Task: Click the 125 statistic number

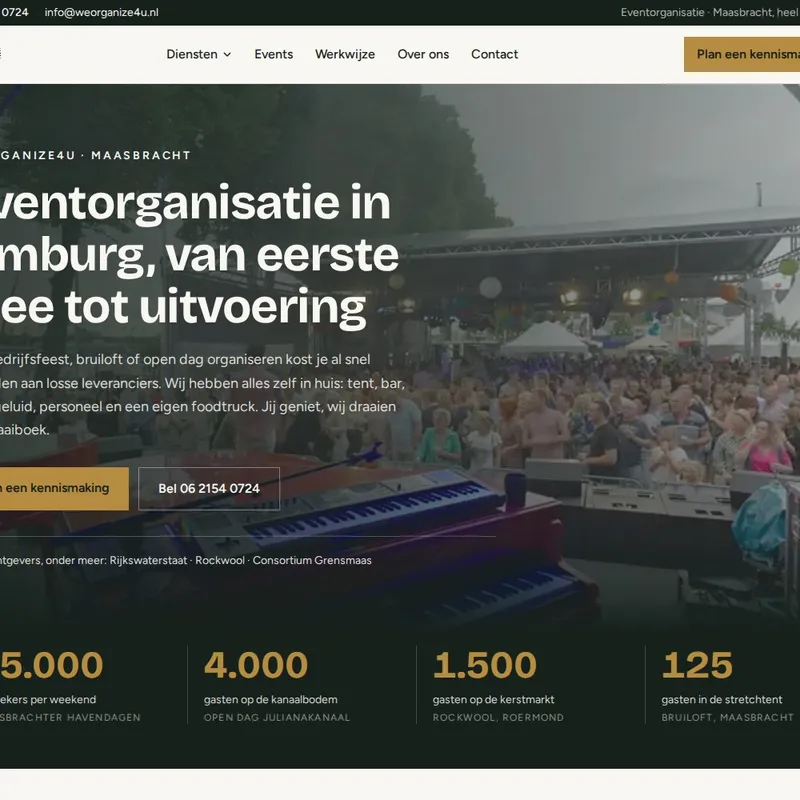Action: [697, 665]
